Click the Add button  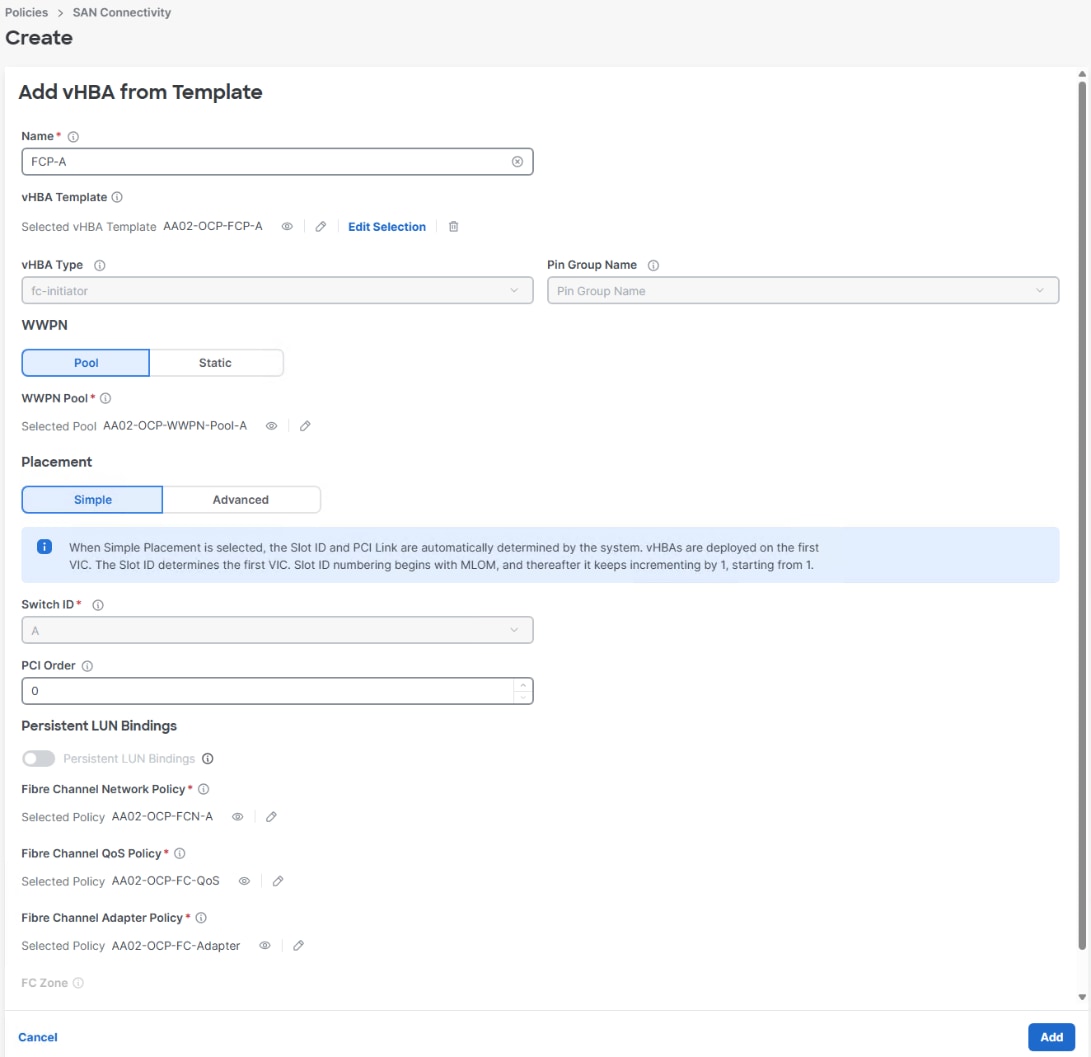pos(1051,1037)
